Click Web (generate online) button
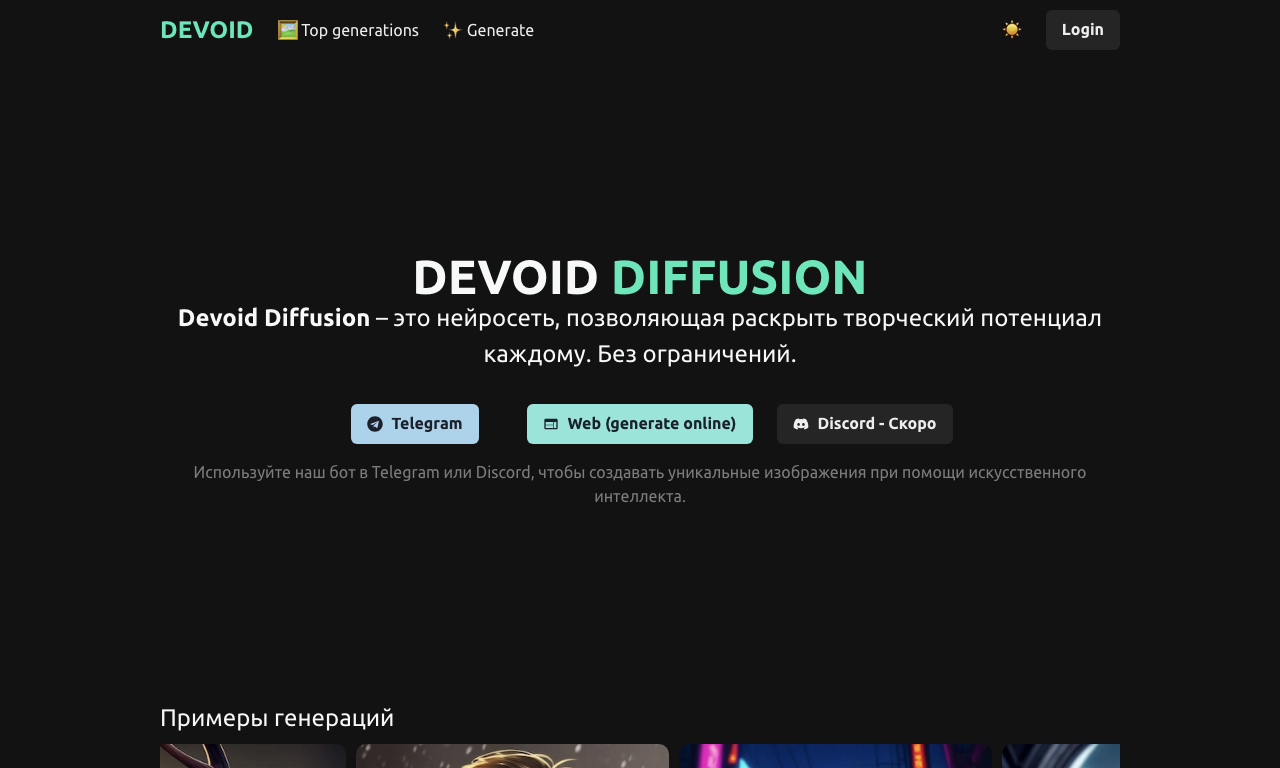 click(640, 424)
